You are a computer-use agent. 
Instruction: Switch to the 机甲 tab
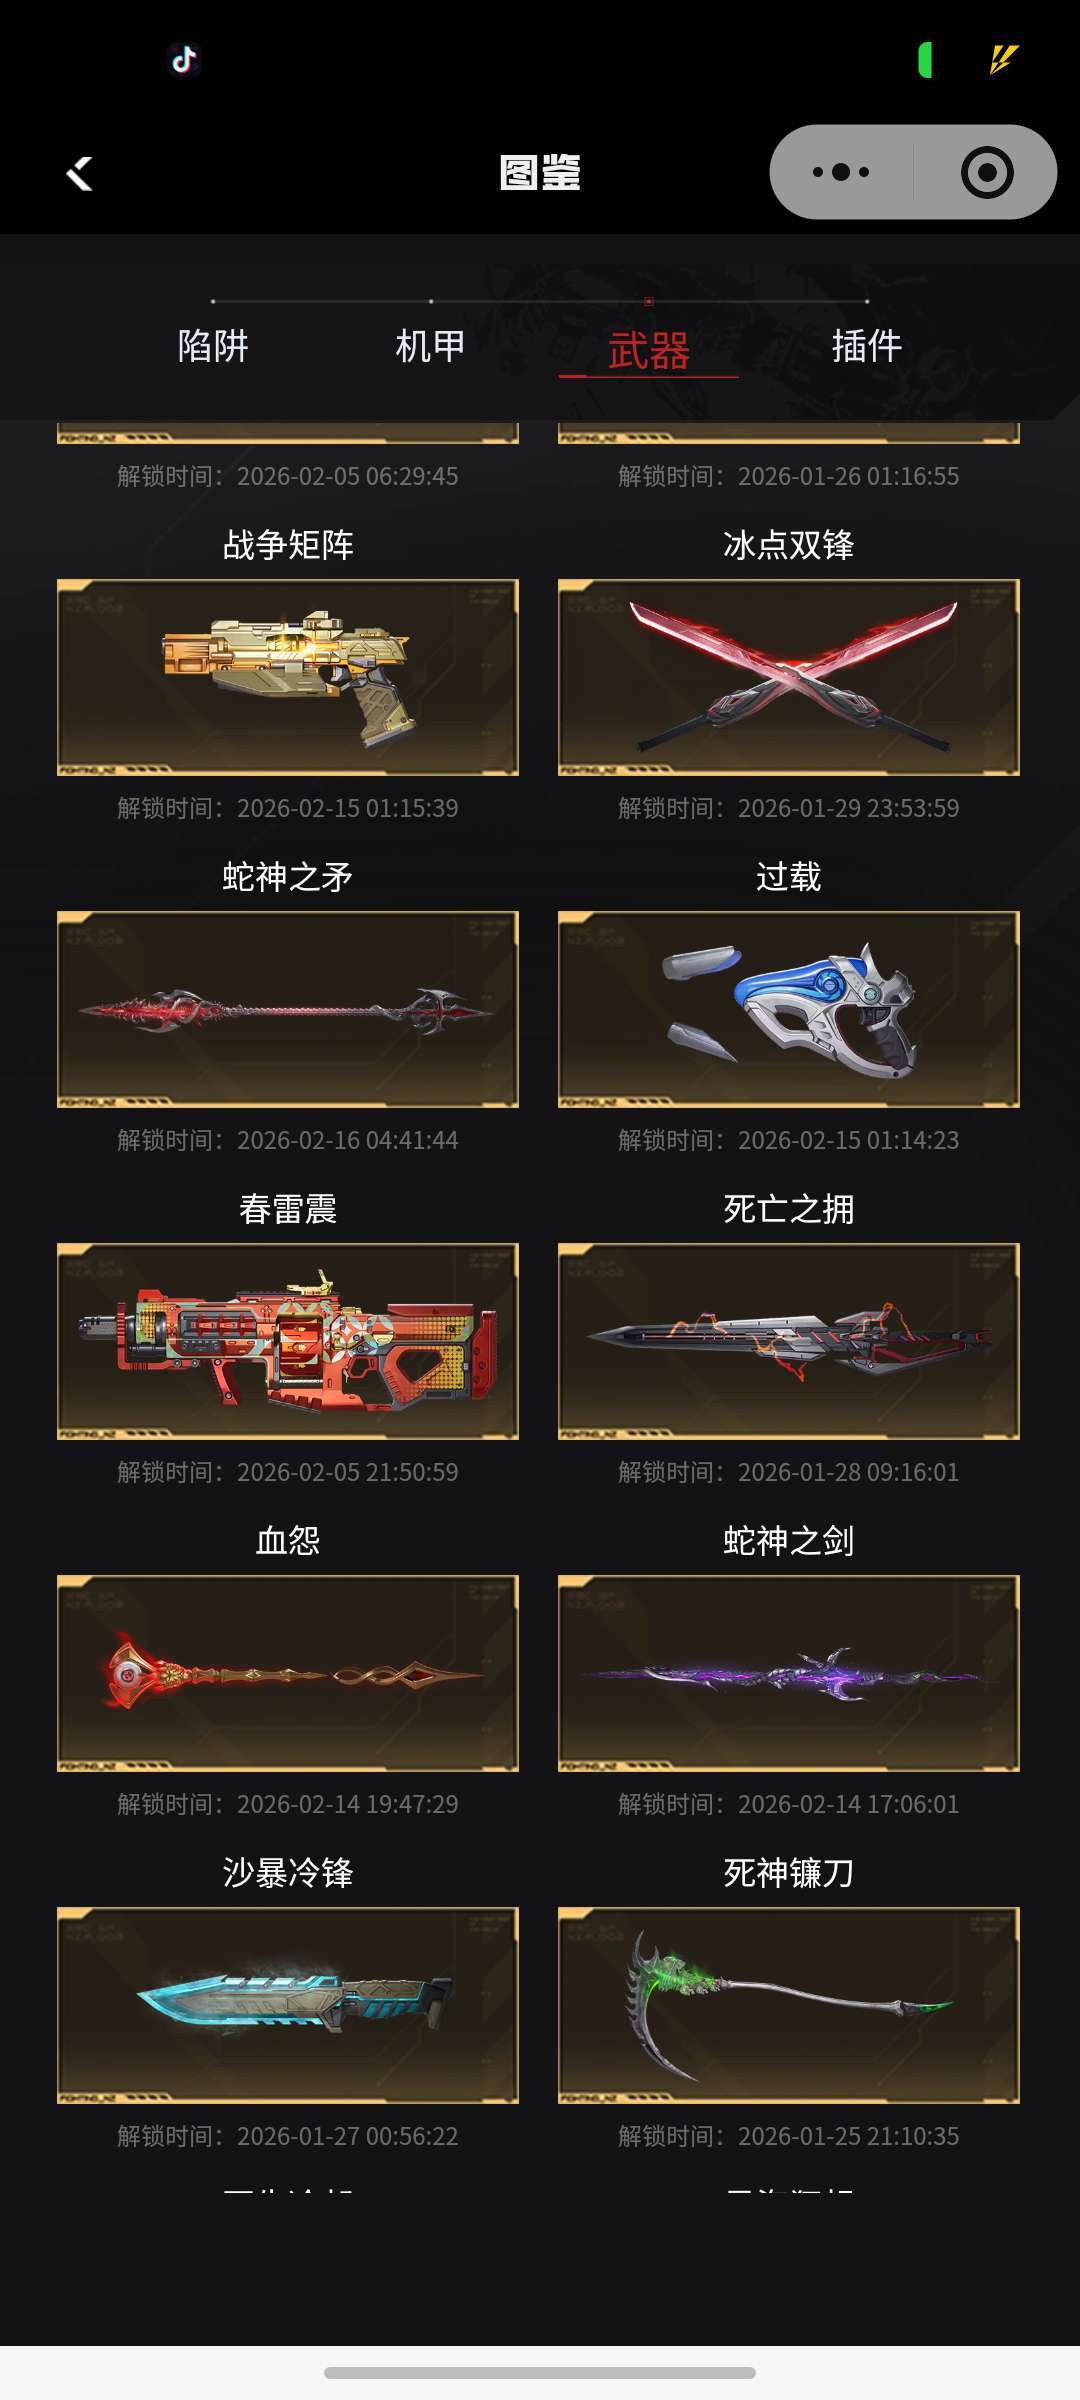pos(431,346)
